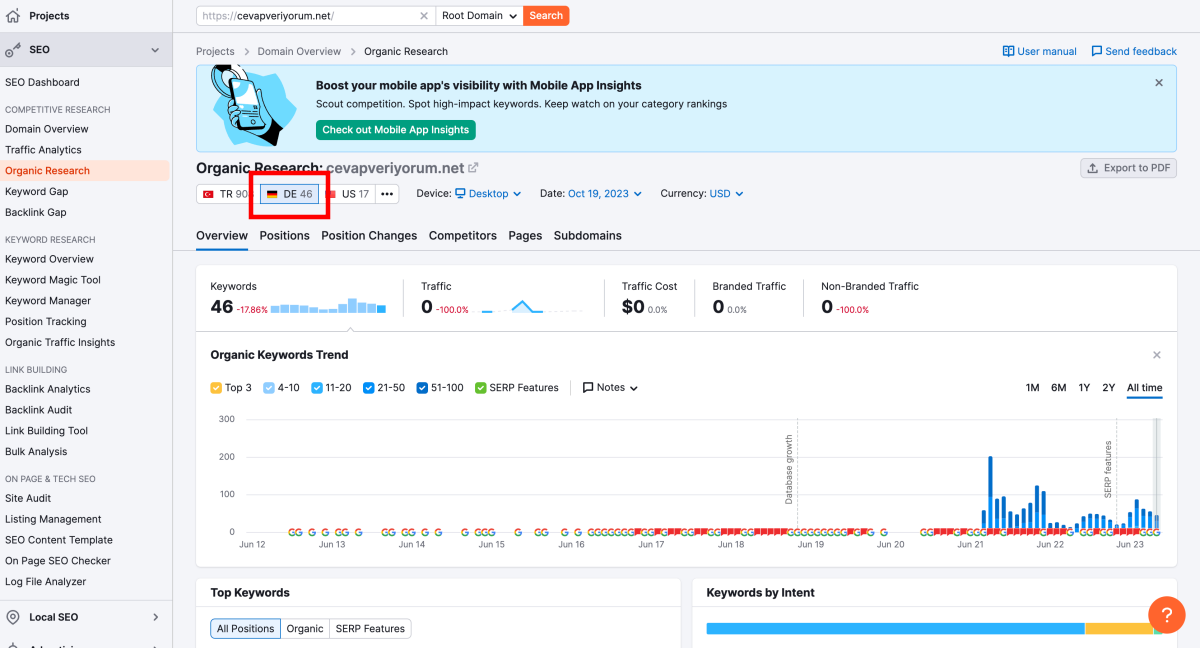Switch to the Competitors tab

pos(463,236)
